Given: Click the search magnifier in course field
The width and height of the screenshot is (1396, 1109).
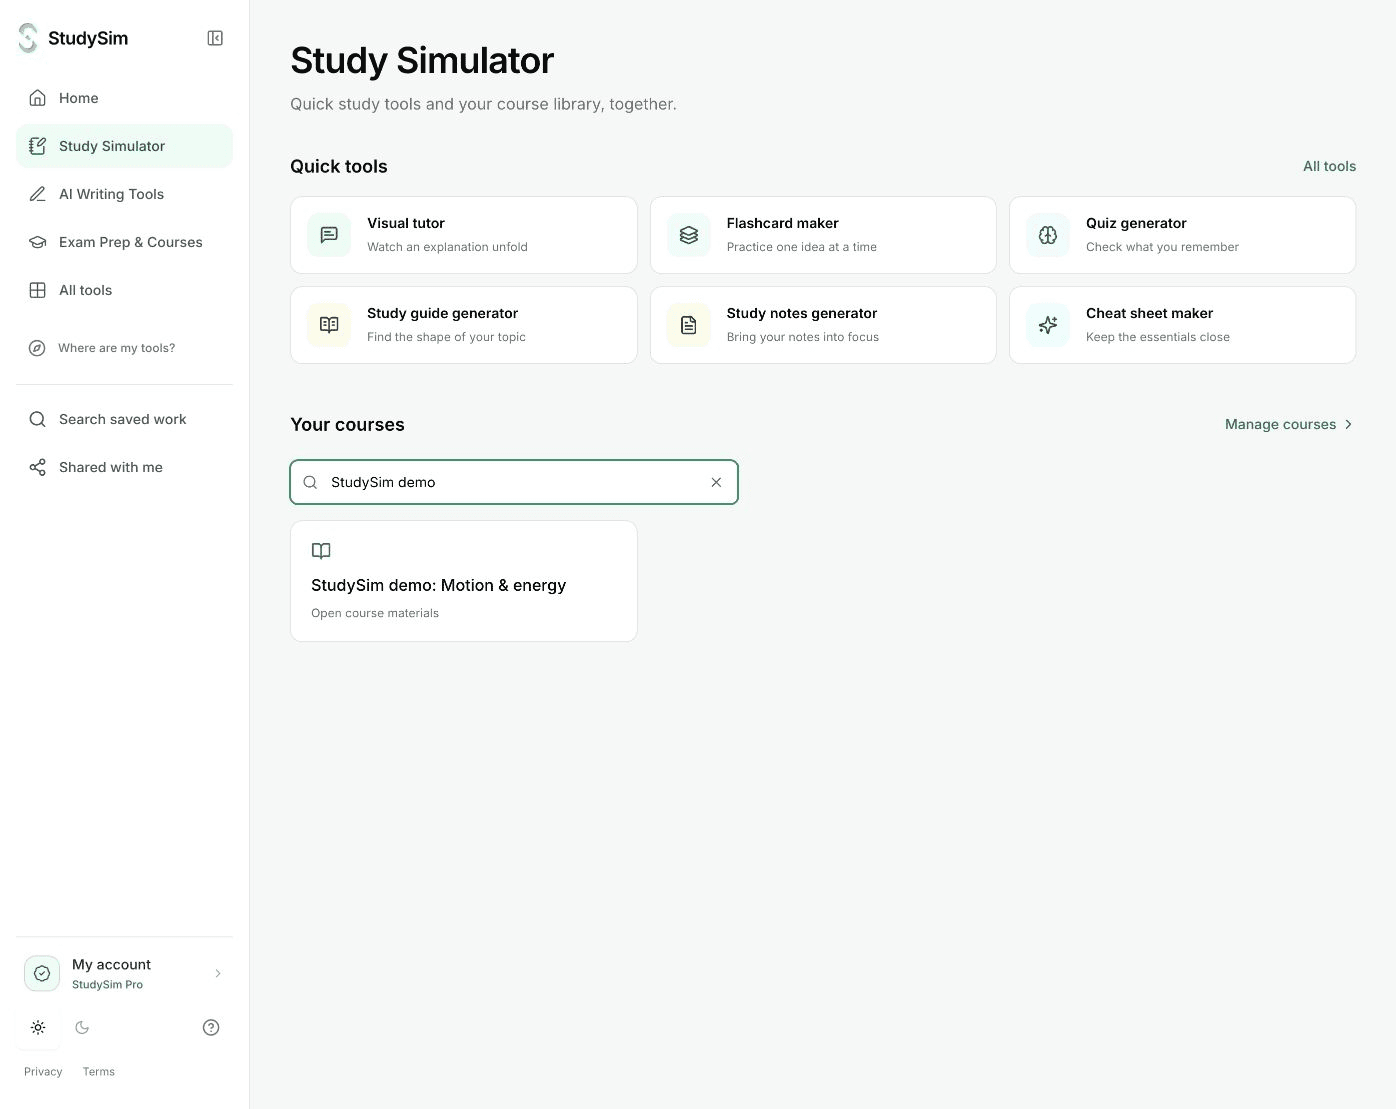Looking at the screenshot, I should click(311, 482).
